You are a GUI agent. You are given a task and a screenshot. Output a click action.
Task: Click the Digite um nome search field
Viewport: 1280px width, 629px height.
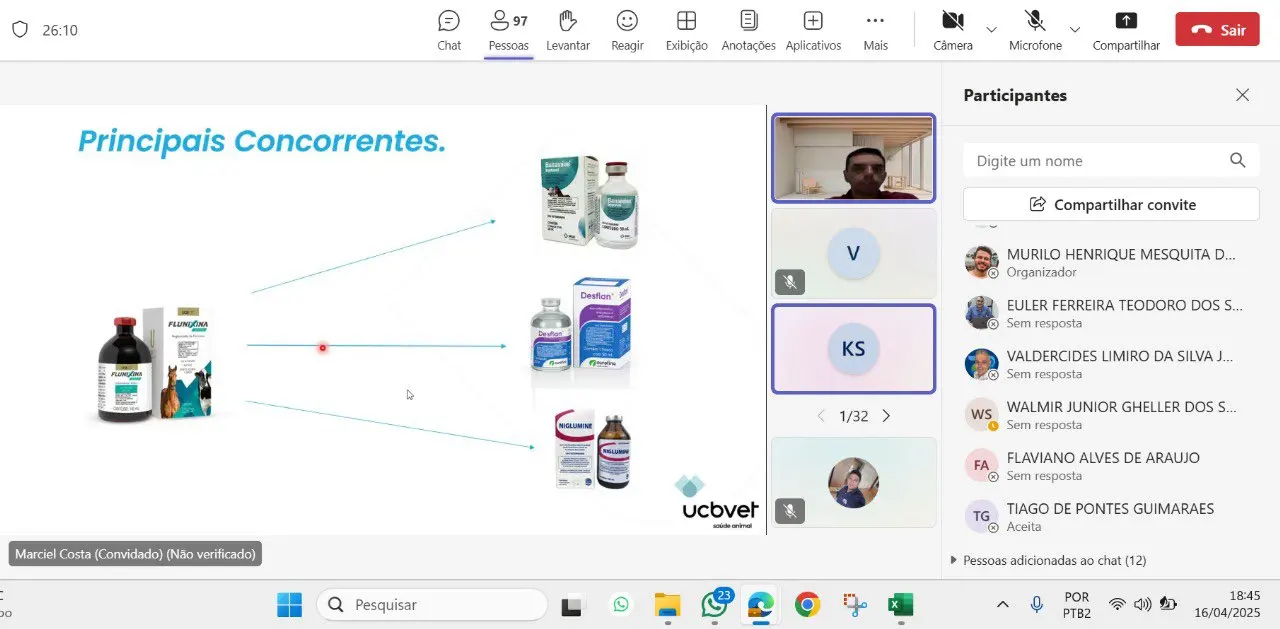coord(1111,160)
